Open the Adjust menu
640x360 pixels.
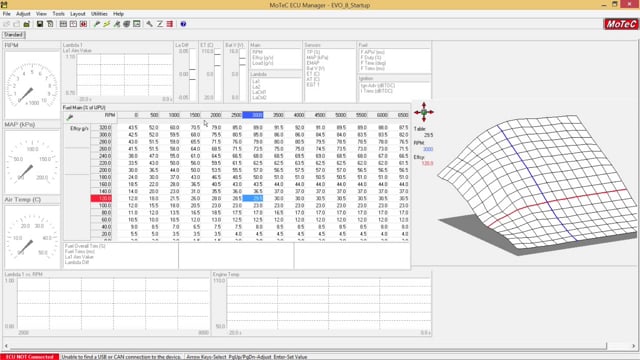click(x=23, y=14)
